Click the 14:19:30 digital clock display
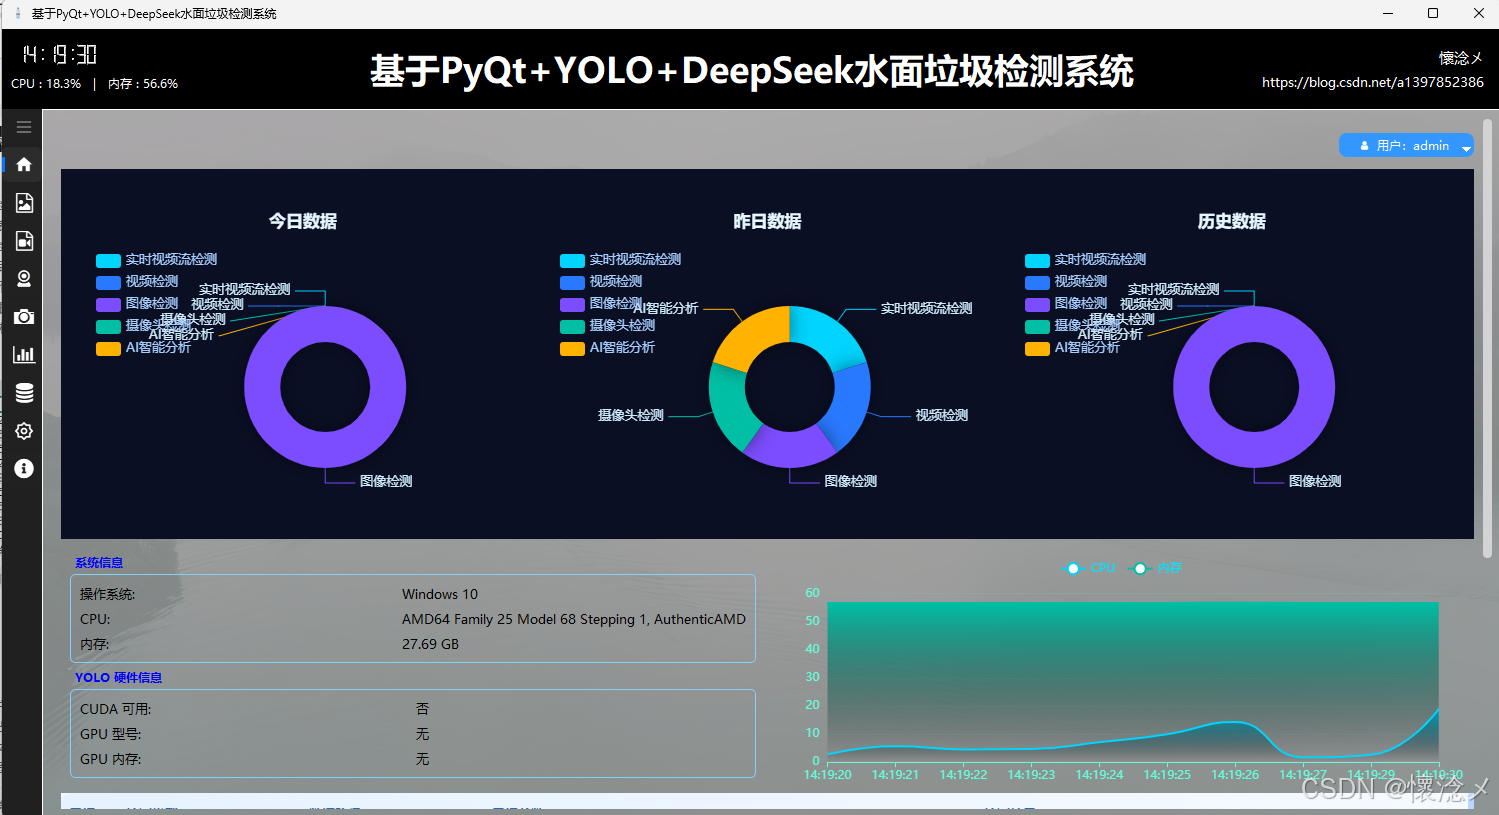The height and width of the screenshot is (815, 1499). [x=60, y=55]
